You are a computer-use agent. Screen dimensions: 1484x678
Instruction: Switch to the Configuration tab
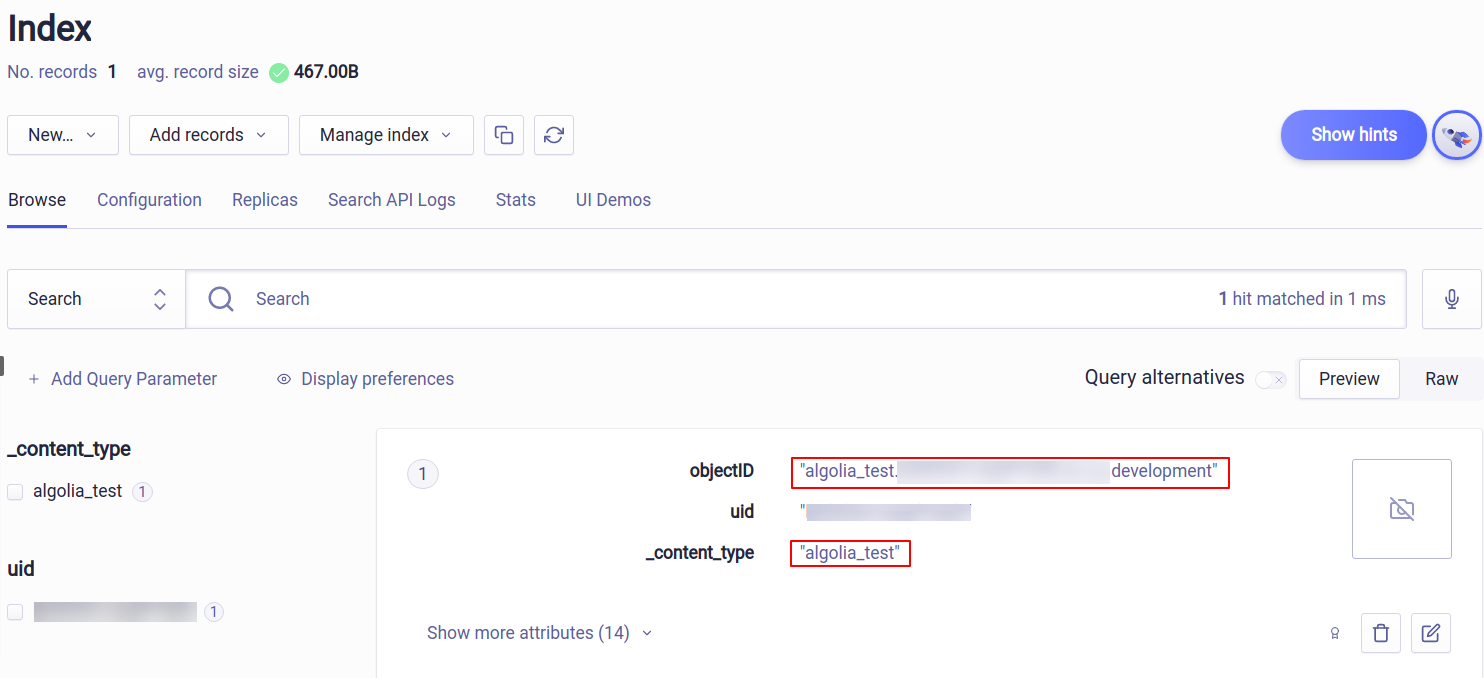pos(149,200)
